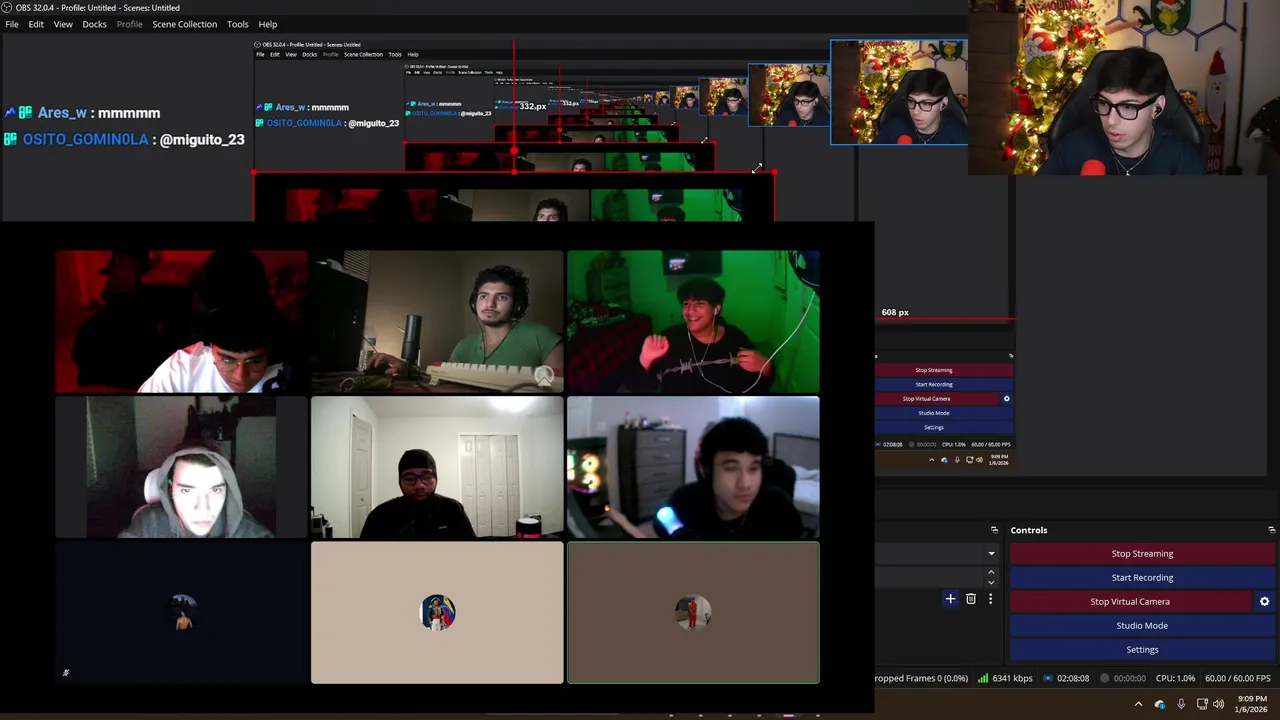Open the Tools menu
This screenshot has height=720, width=1280.
[237, 24]
